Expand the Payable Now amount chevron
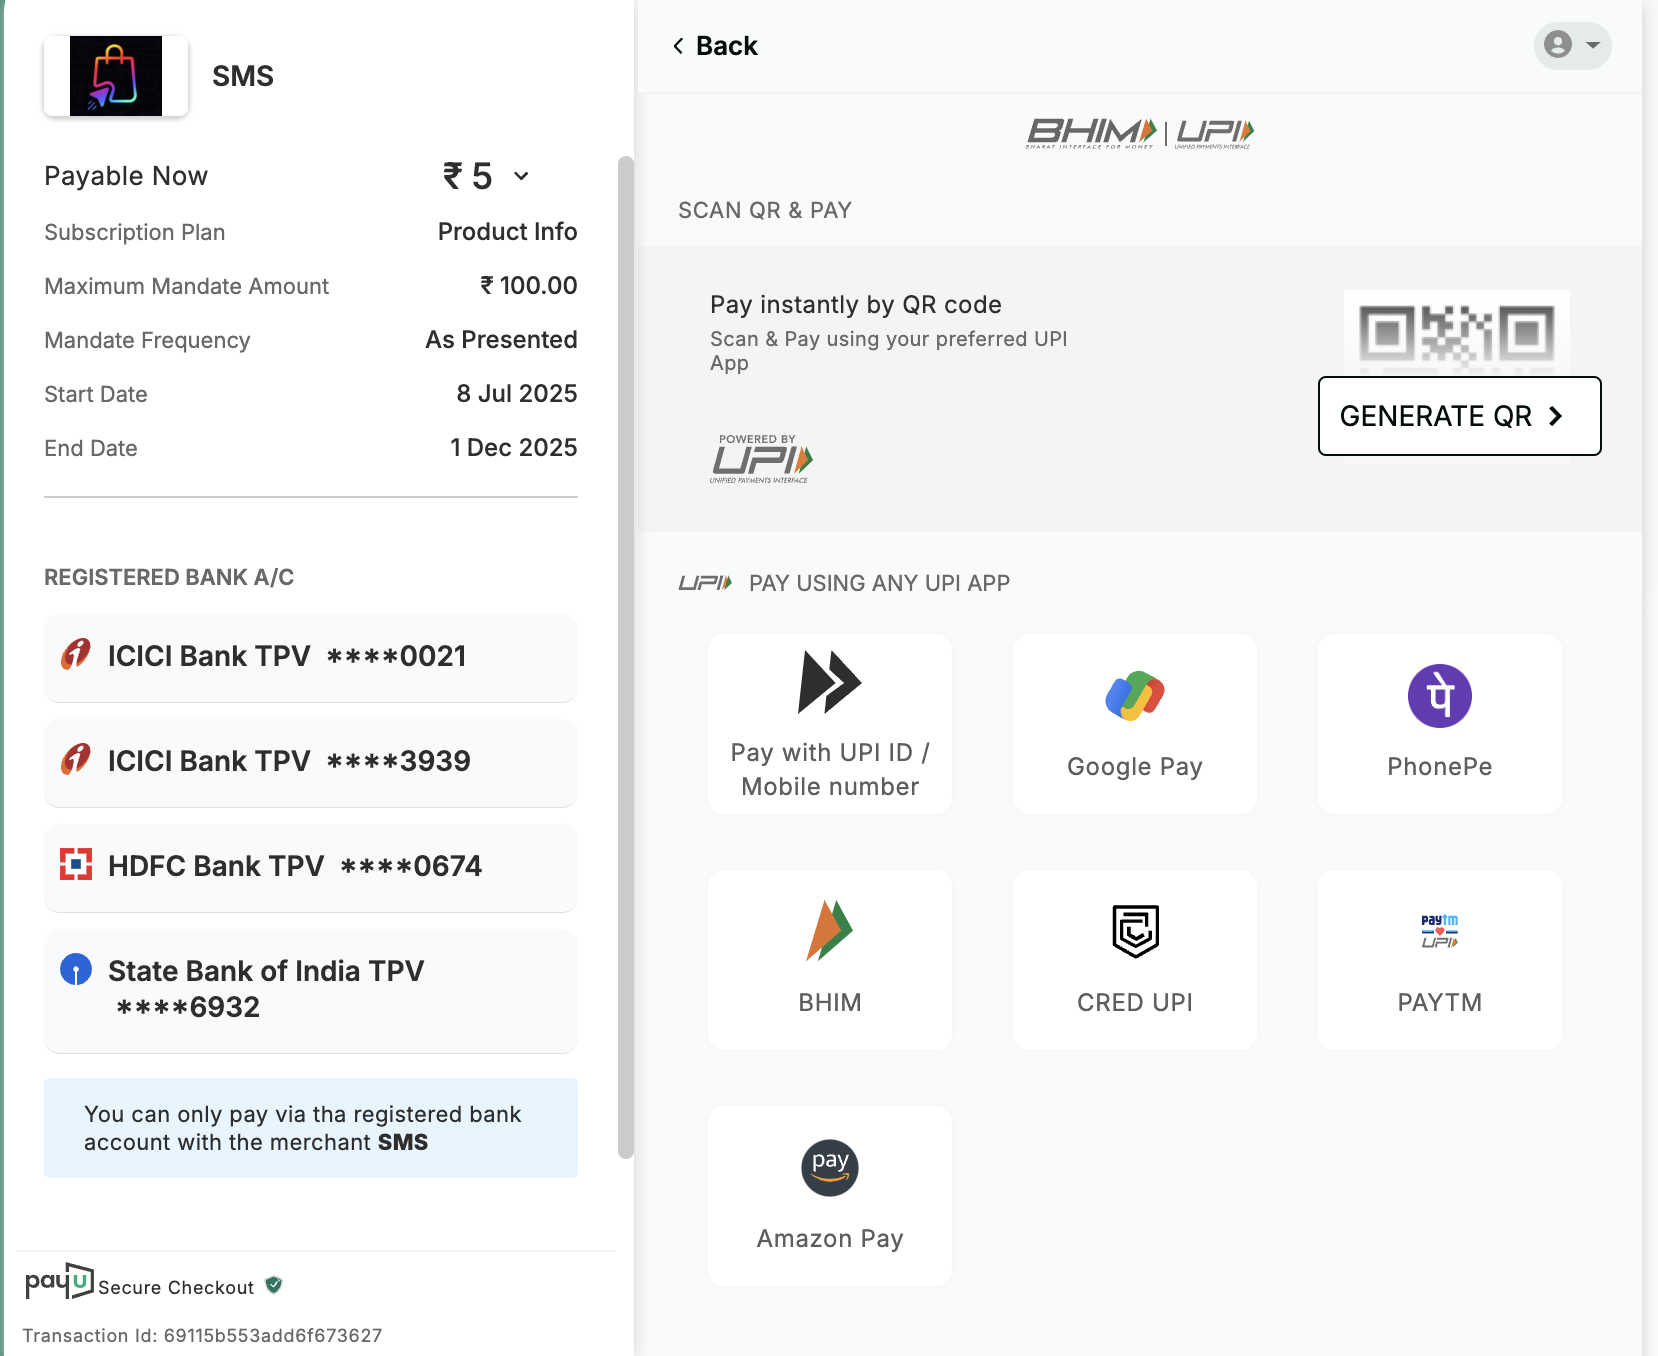1658x1356 pixels. pyautogui.click(x=521, y=176)
